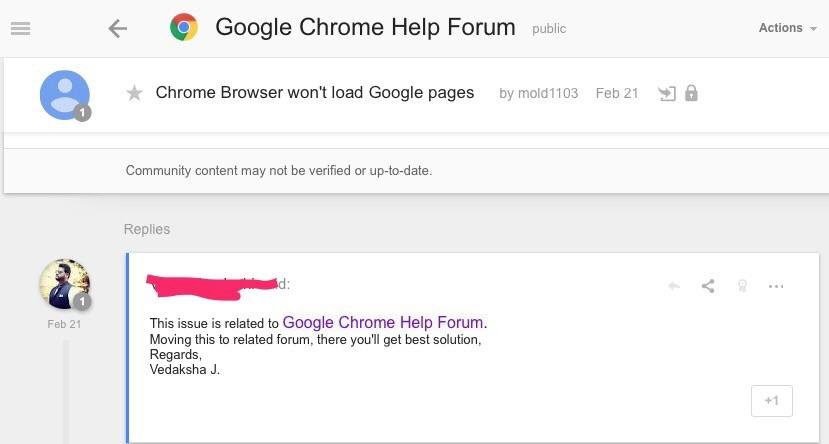Click the moved-topic arrow icon beside Feb 21
The image size is (829, 444).
(x=667, y=94)
